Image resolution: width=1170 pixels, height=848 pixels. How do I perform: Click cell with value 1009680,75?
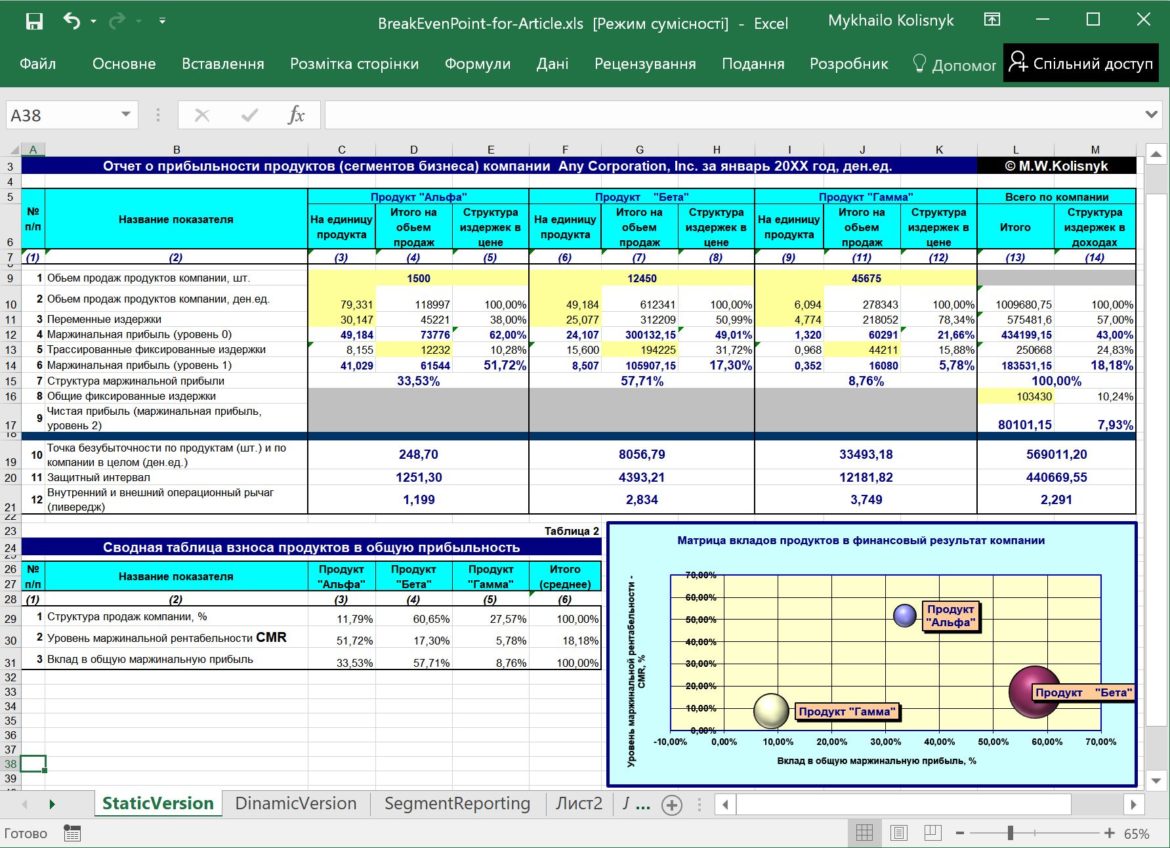click(1016, 305)
